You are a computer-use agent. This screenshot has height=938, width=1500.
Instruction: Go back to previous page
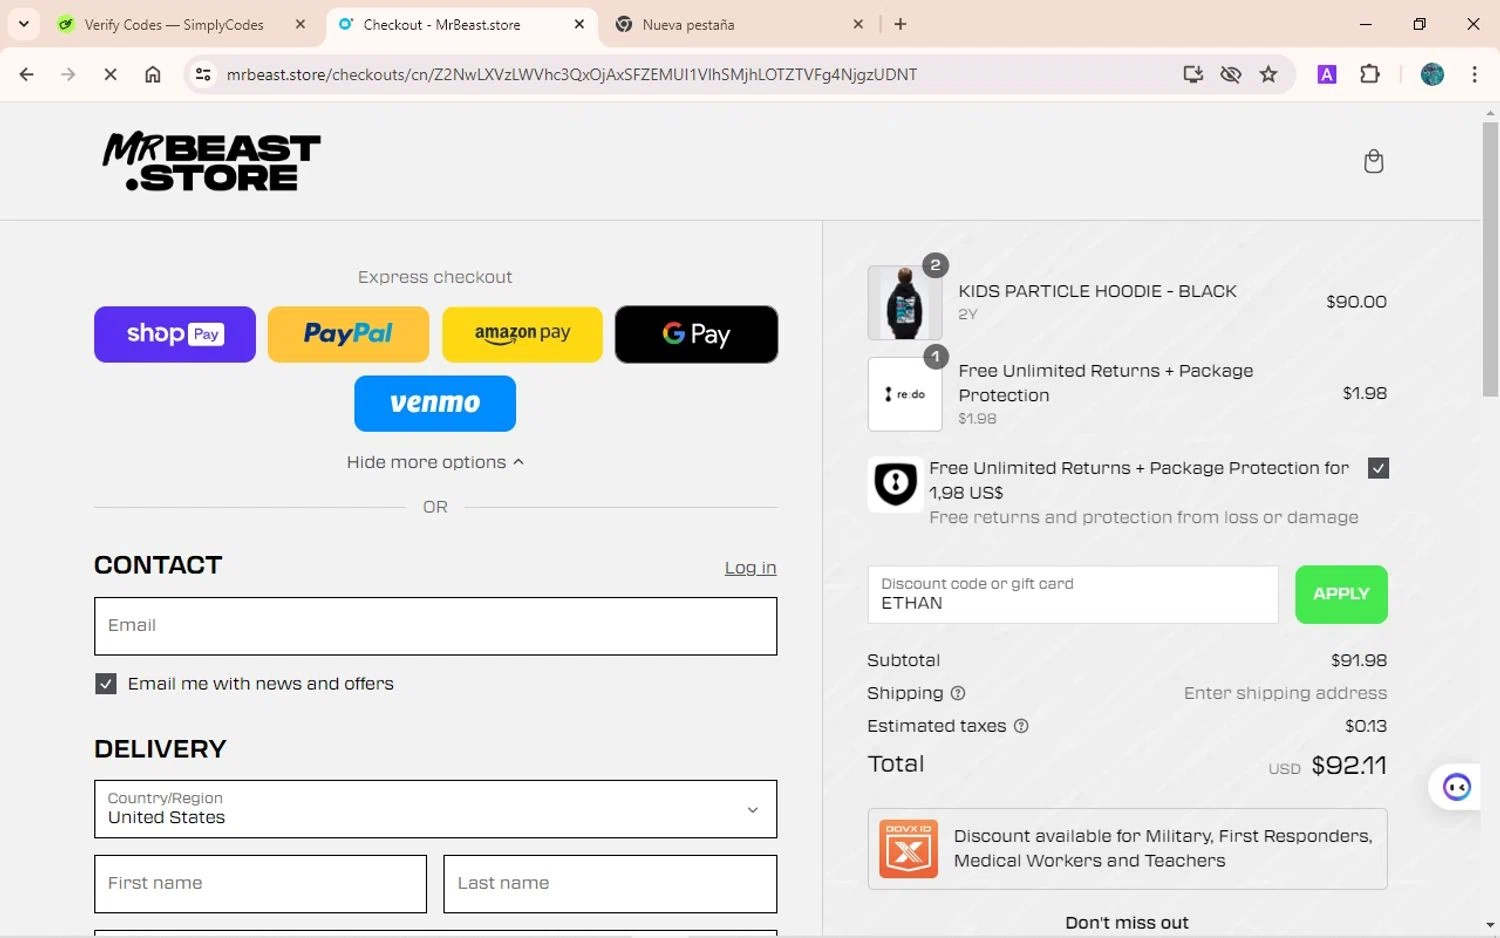[27, 74]
